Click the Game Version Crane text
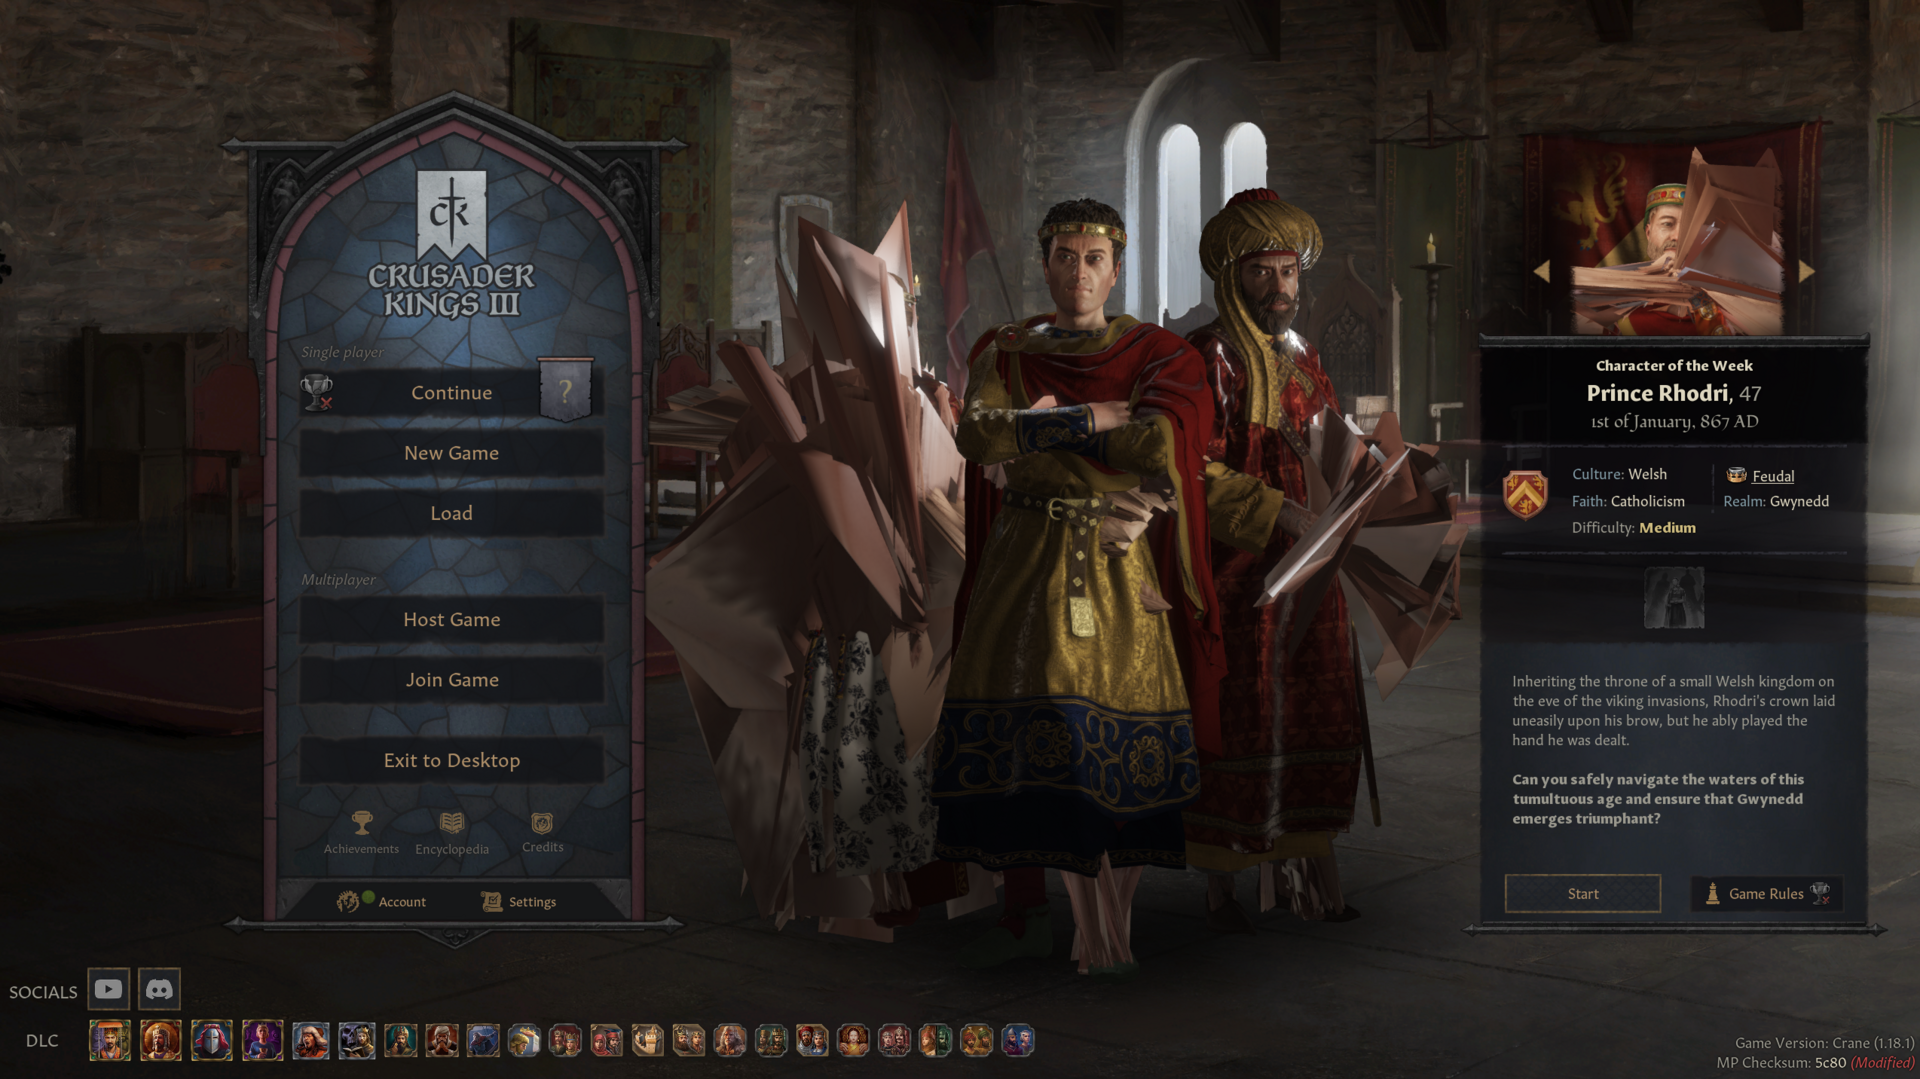1920x1079 pixels. click(x=1824, y=1043)
